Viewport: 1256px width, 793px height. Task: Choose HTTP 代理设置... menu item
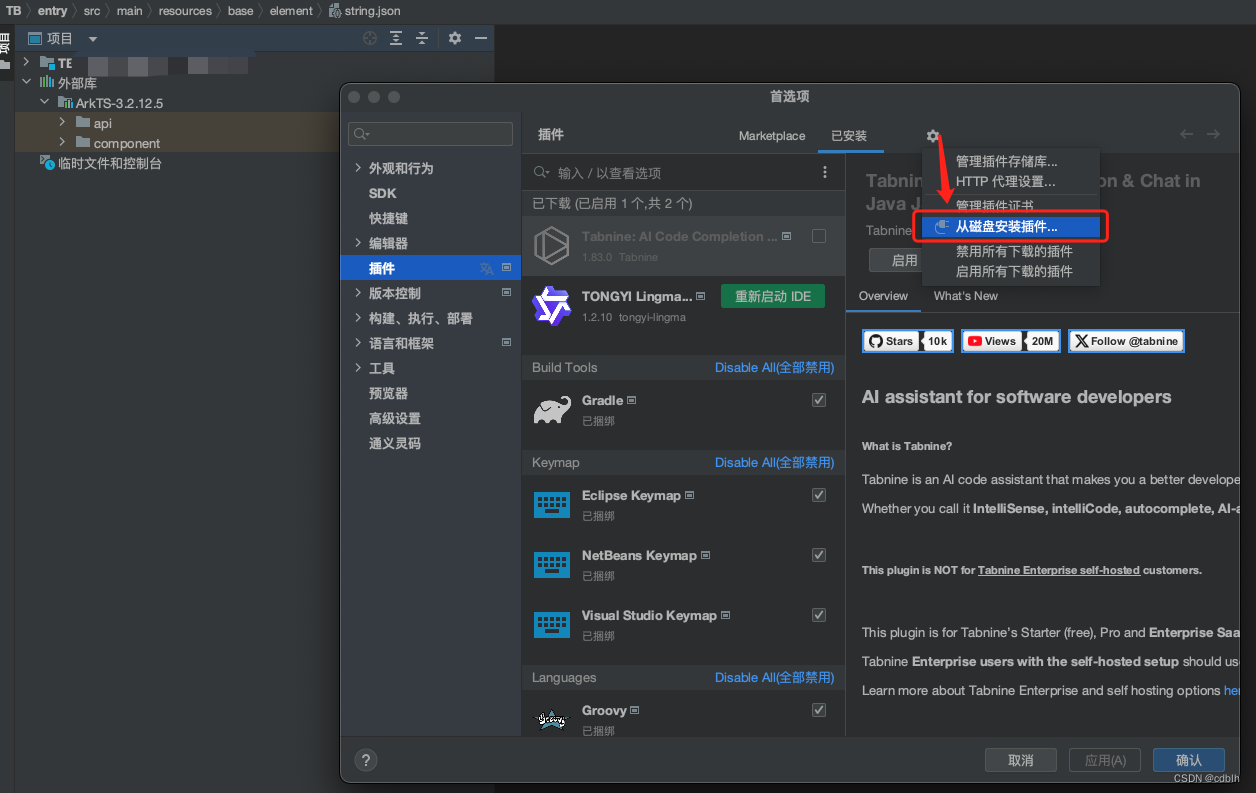(1011, 181)
